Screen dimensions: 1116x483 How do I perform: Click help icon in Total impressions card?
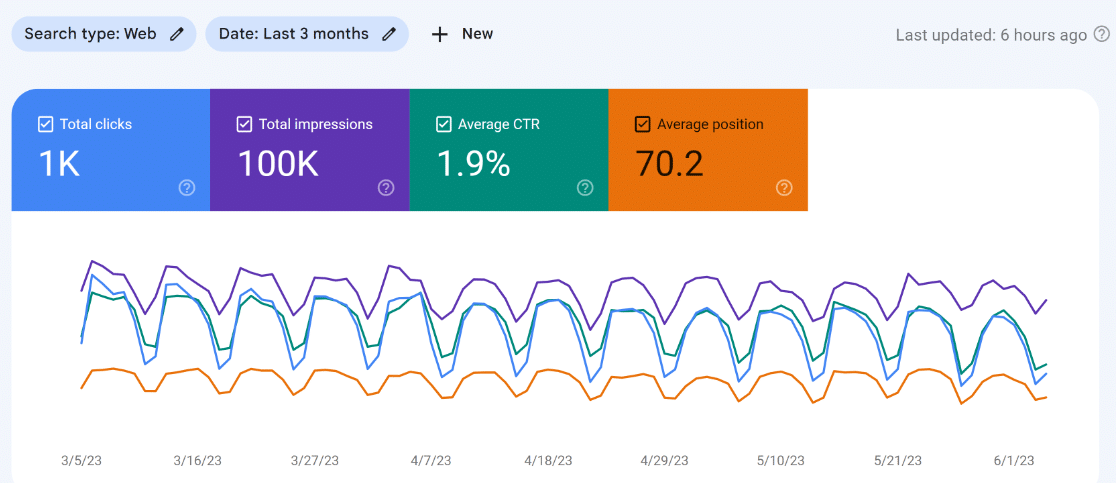pyautogui.click(x=386, y=188)
